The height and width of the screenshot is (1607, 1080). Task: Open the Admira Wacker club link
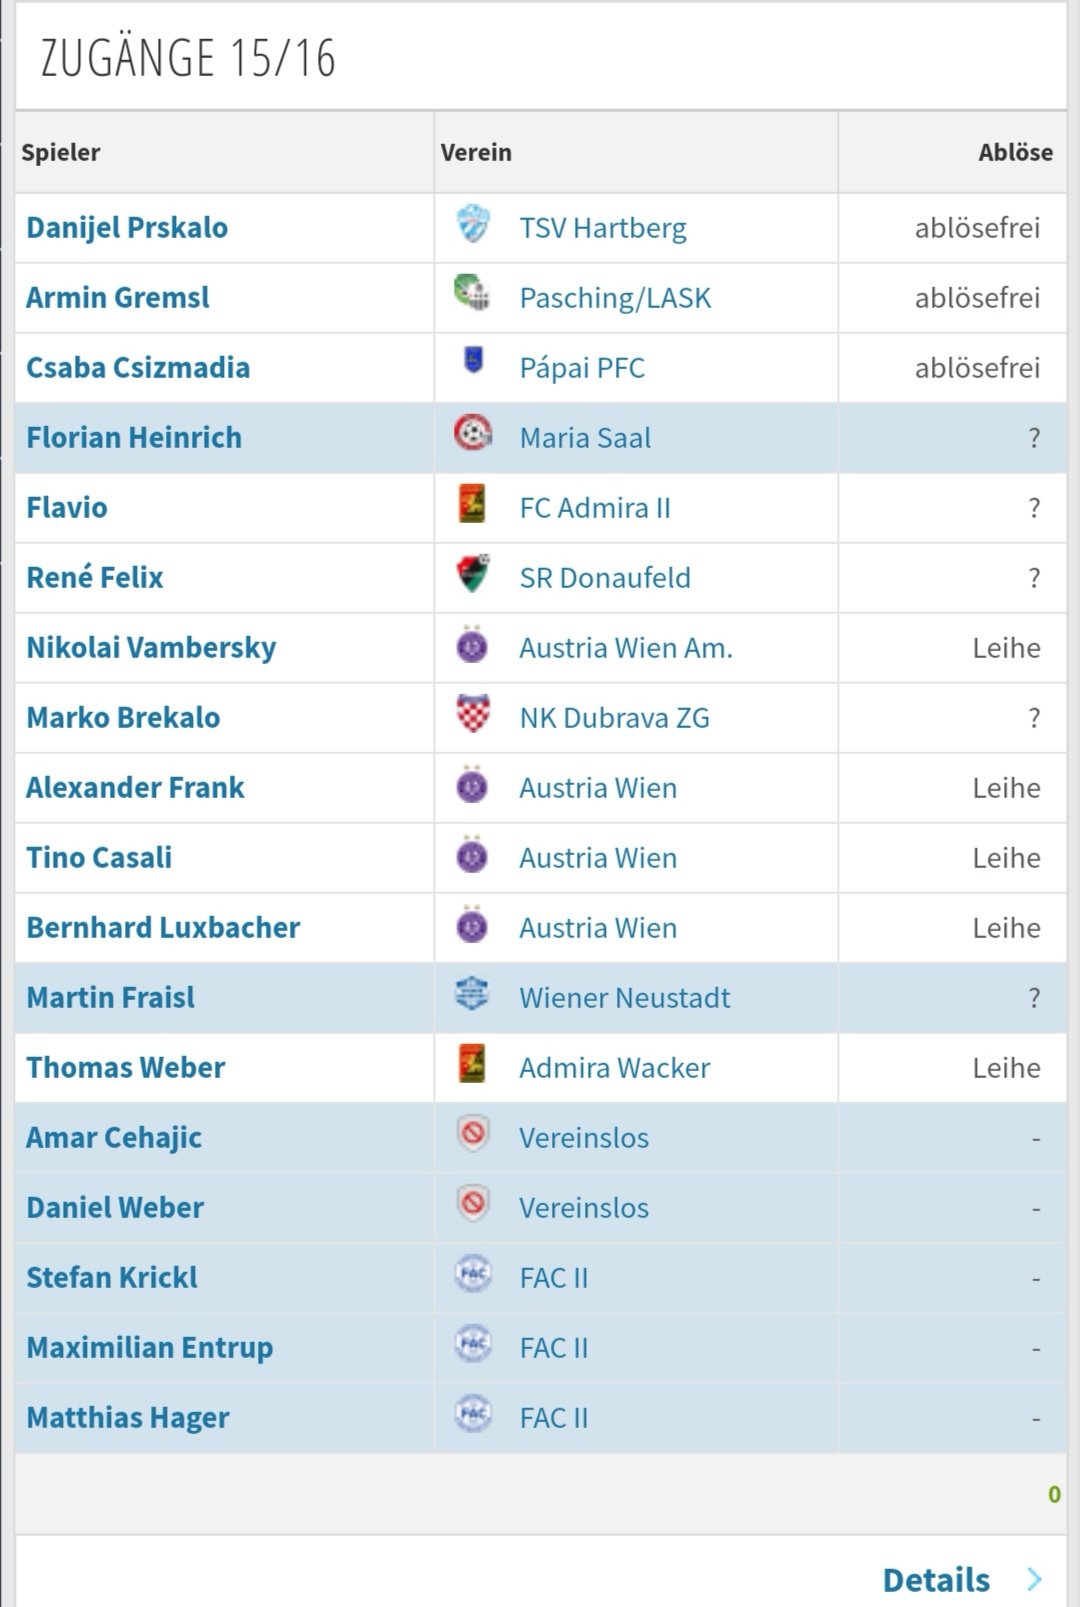[x=615, y=1068]
